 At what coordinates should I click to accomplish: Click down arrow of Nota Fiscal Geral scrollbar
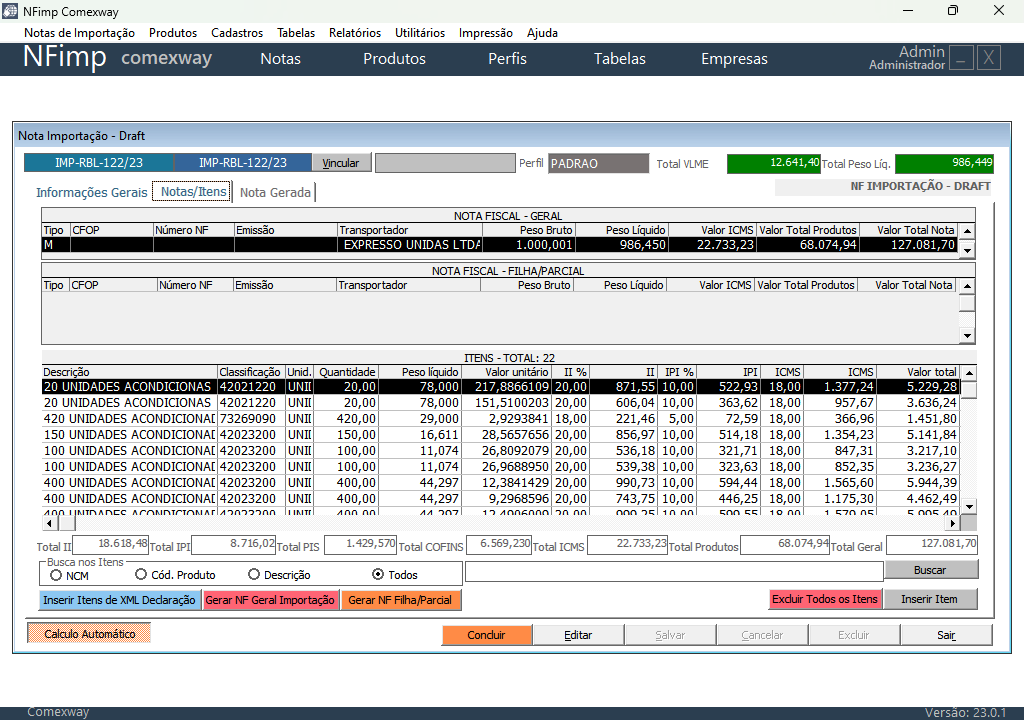point(967,251)
